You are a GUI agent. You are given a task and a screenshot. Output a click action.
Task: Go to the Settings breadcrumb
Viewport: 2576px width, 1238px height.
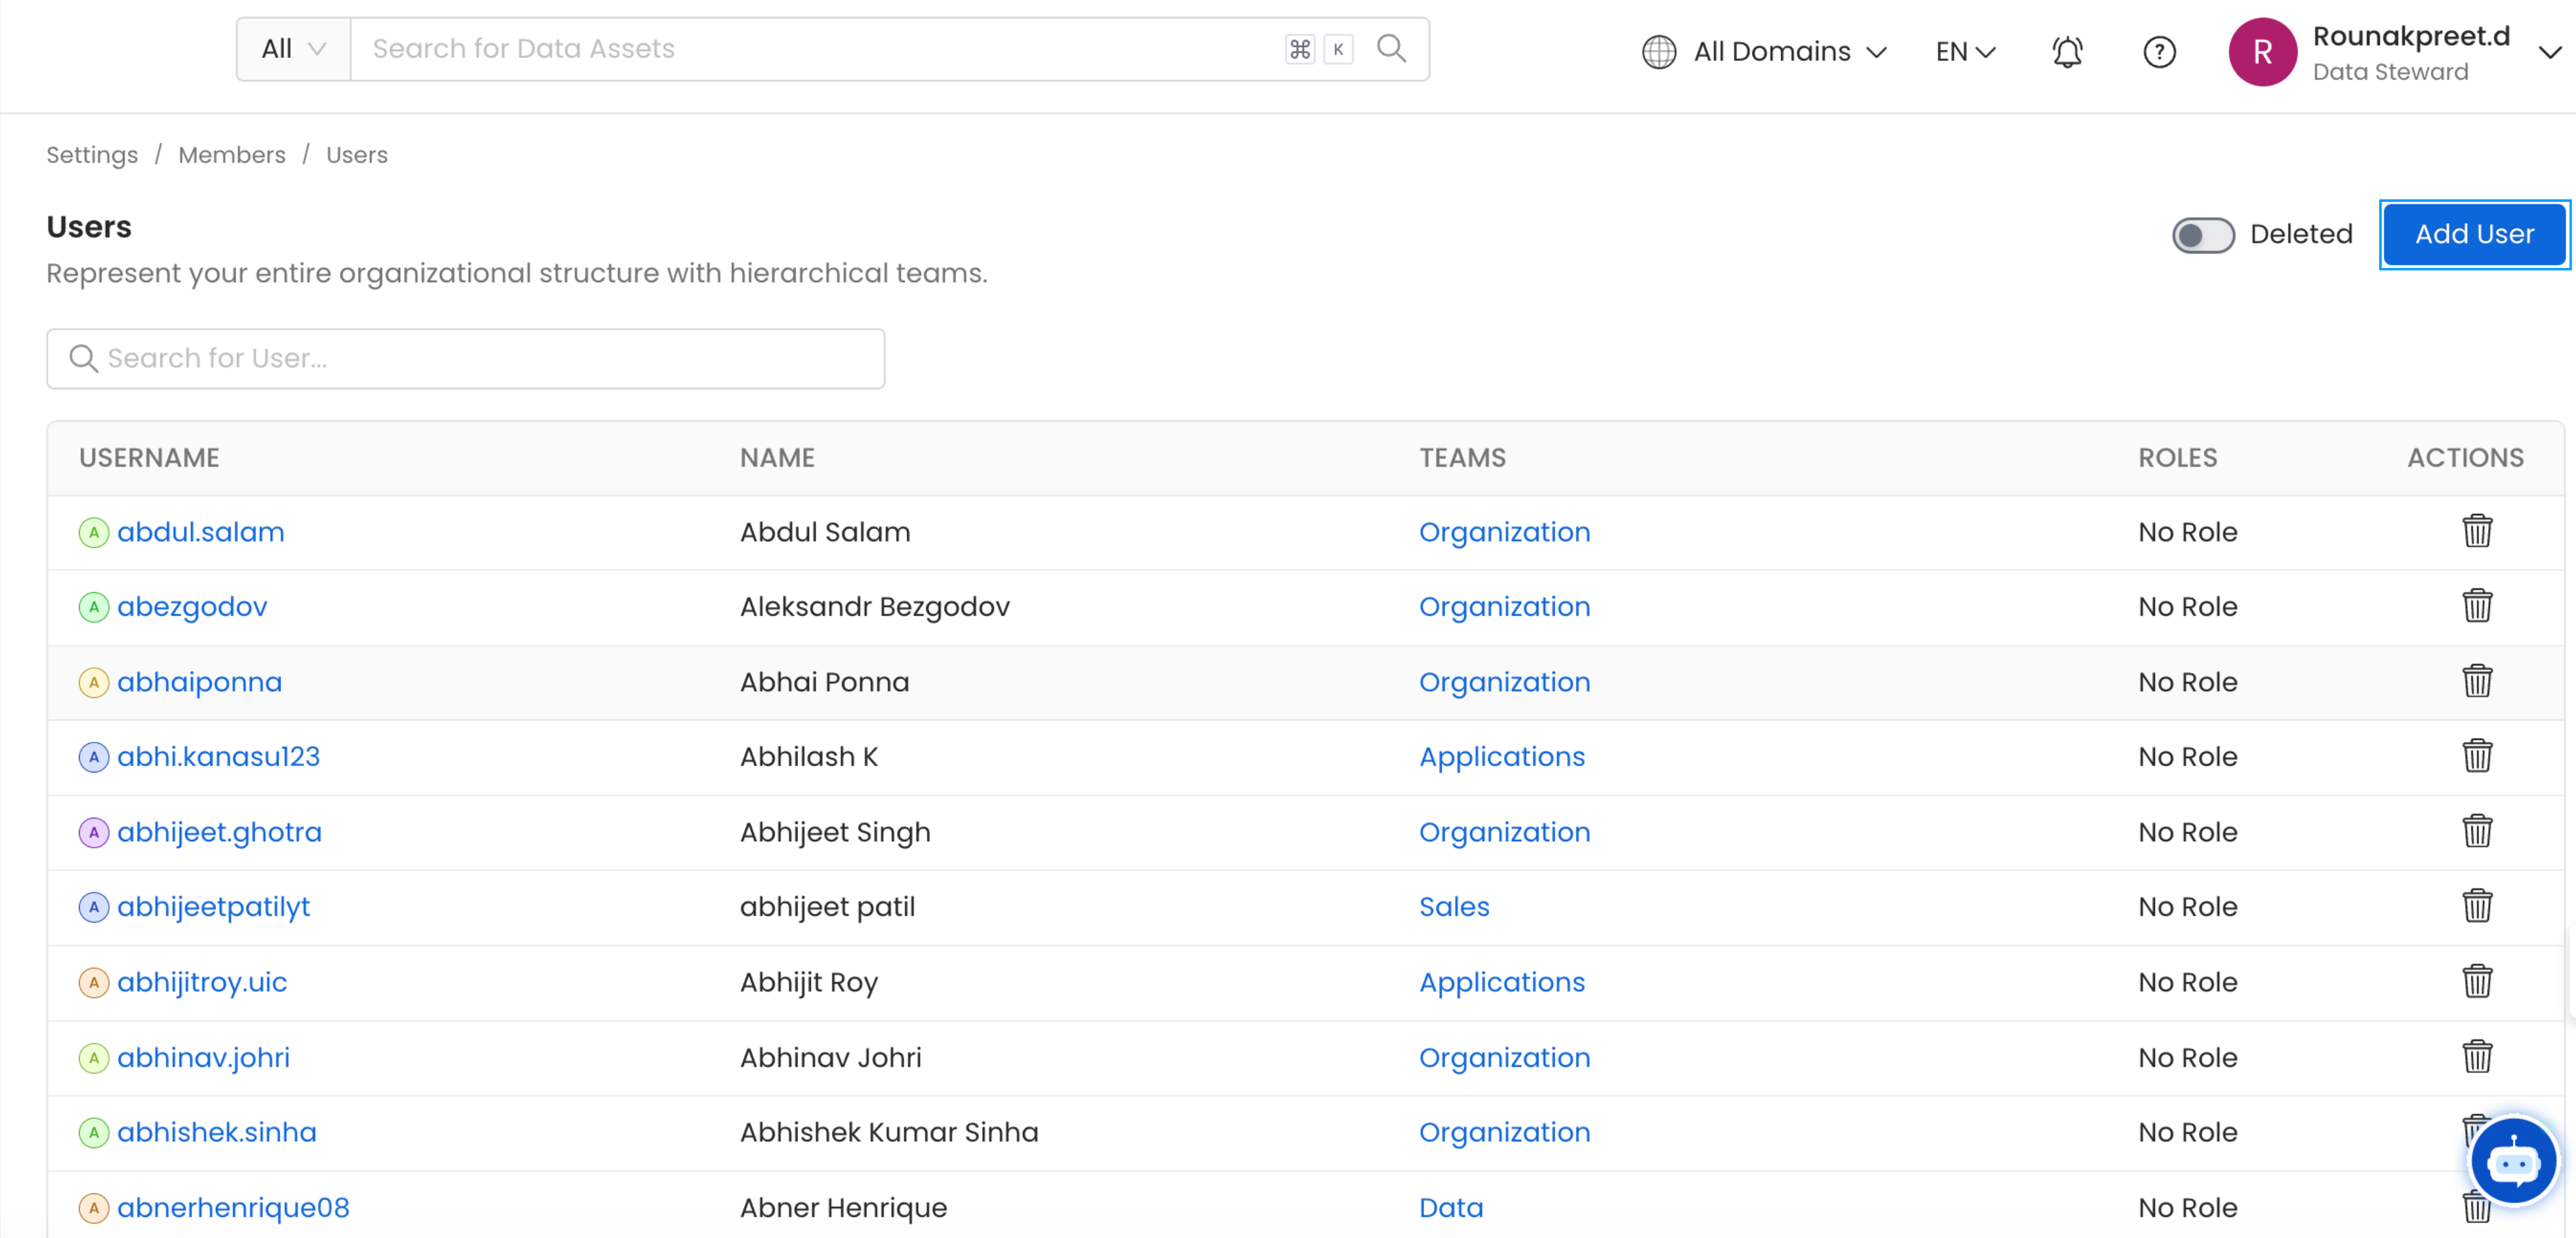(92, 155)
